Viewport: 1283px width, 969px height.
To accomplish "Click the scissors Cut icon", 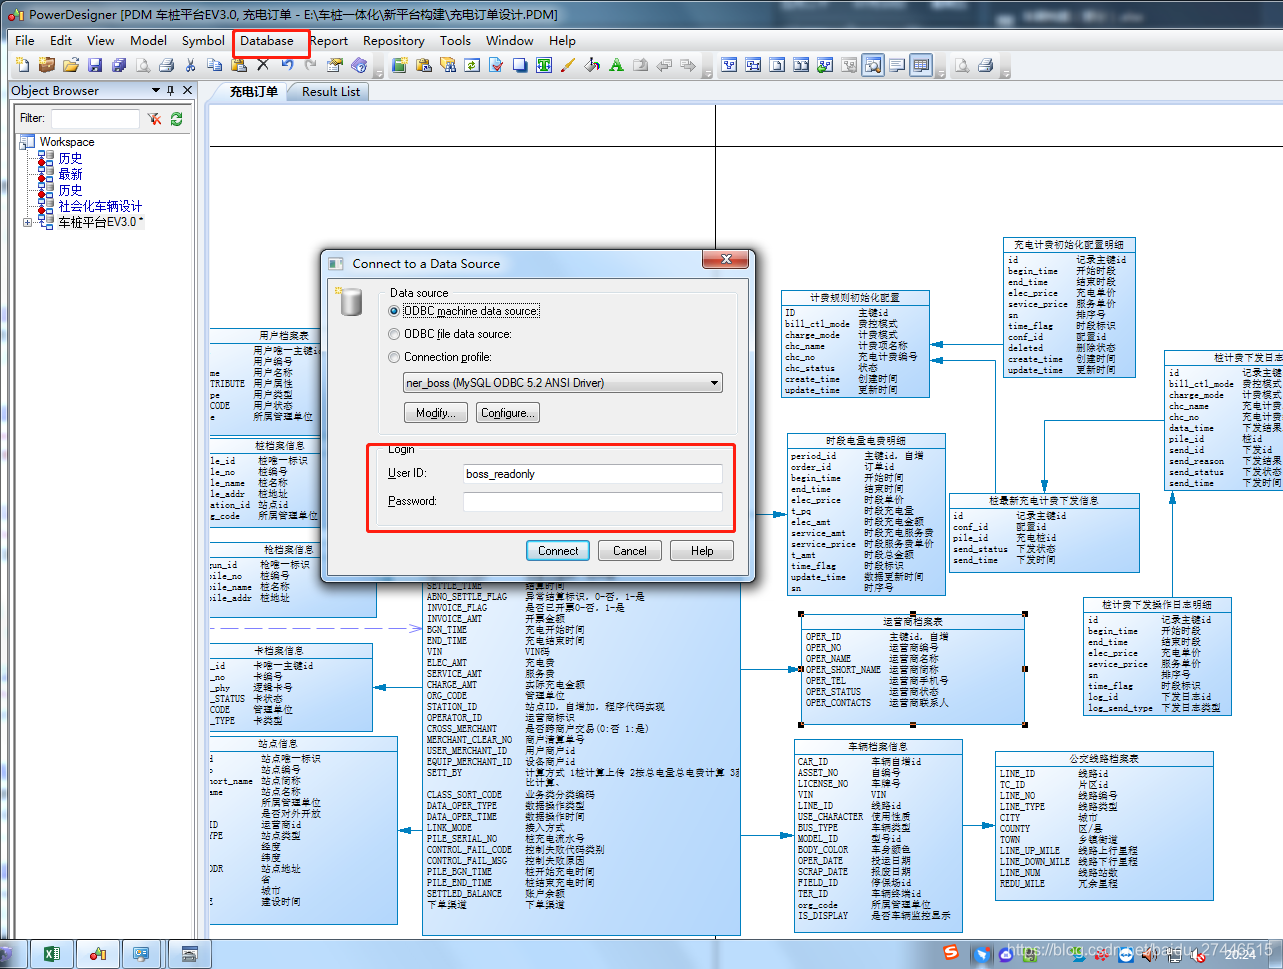I will pos(190,65).
